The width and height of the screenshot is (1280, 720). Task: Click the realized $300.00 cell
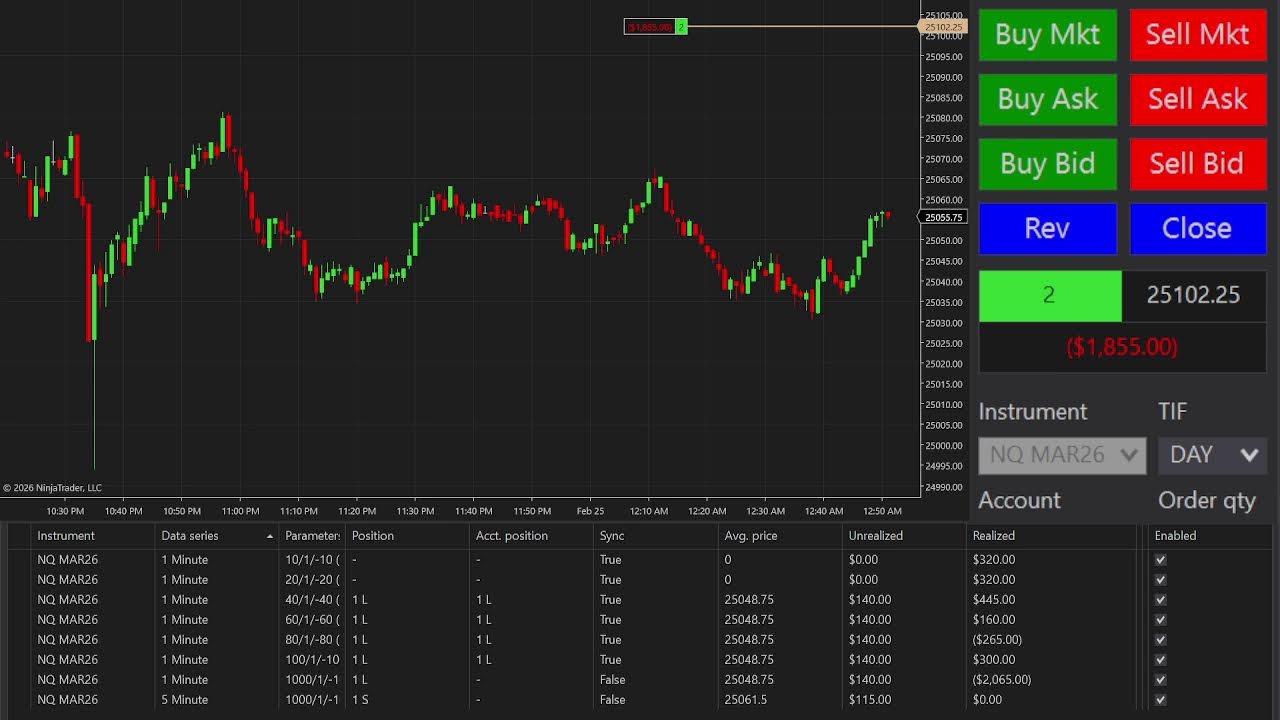(1052, 660)
